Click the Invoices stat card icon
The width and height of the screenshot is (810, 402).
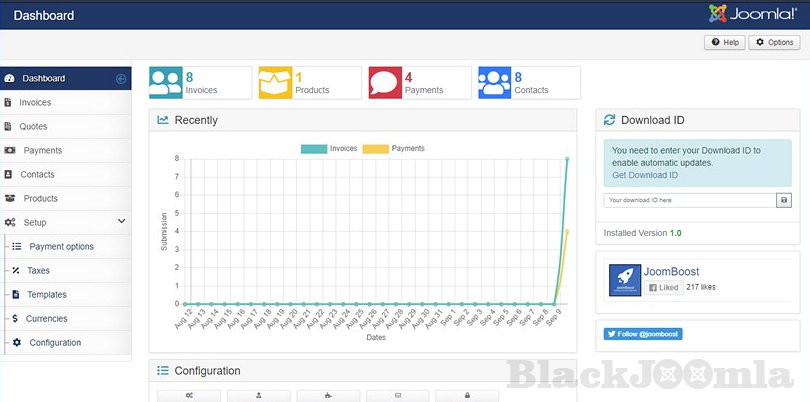click(x=166, y=83)
